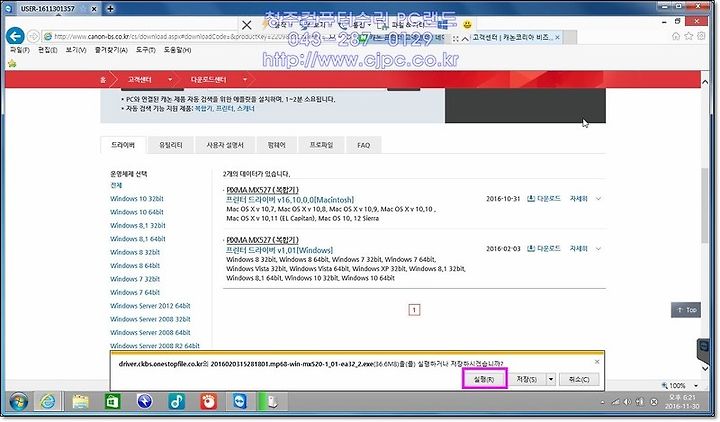Close the 고객센터 | 캐논코리아 browser tab
Viewport: 720px width, 422px height.
[557, 37]
